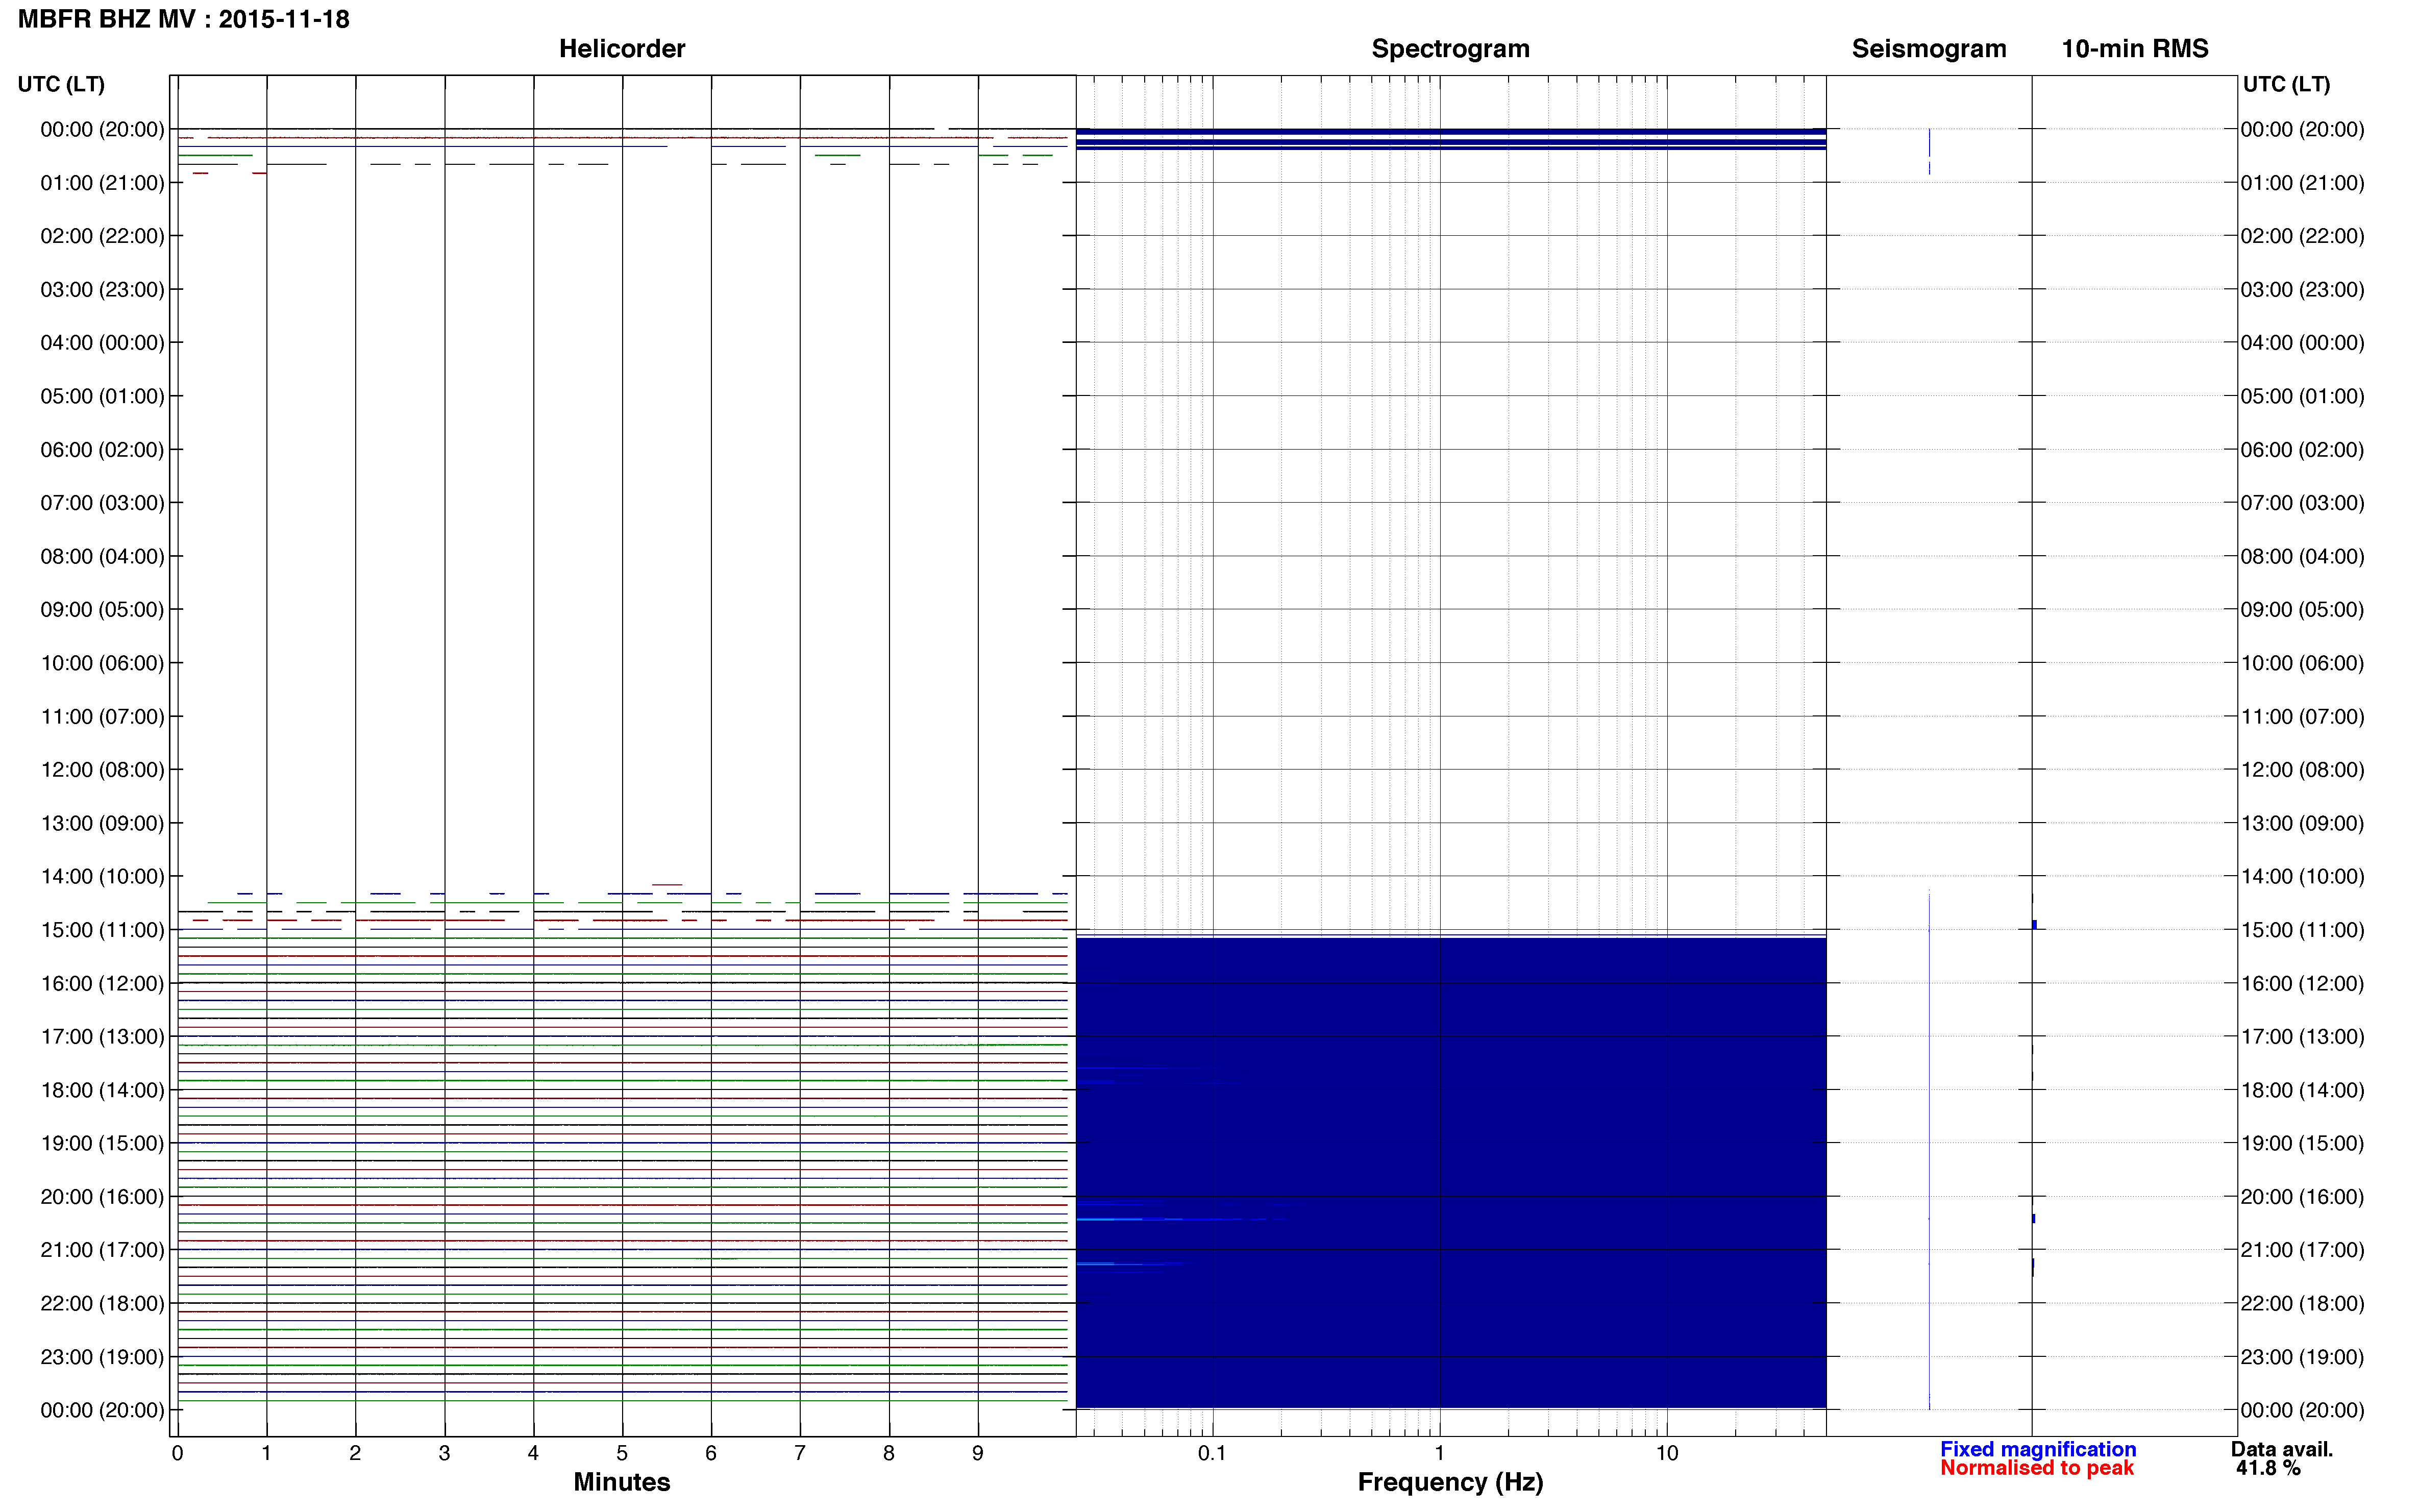Click minute tick '9' on helicorder axis

pos(978,1453)
